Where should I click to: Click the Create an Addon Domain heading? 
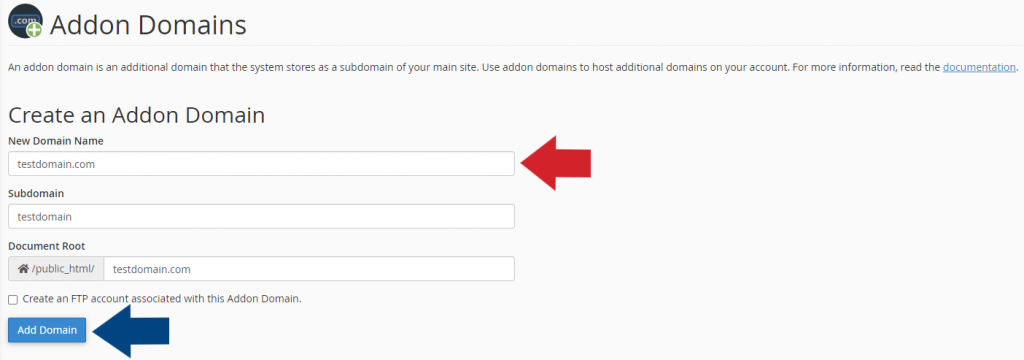pos(136,115)
